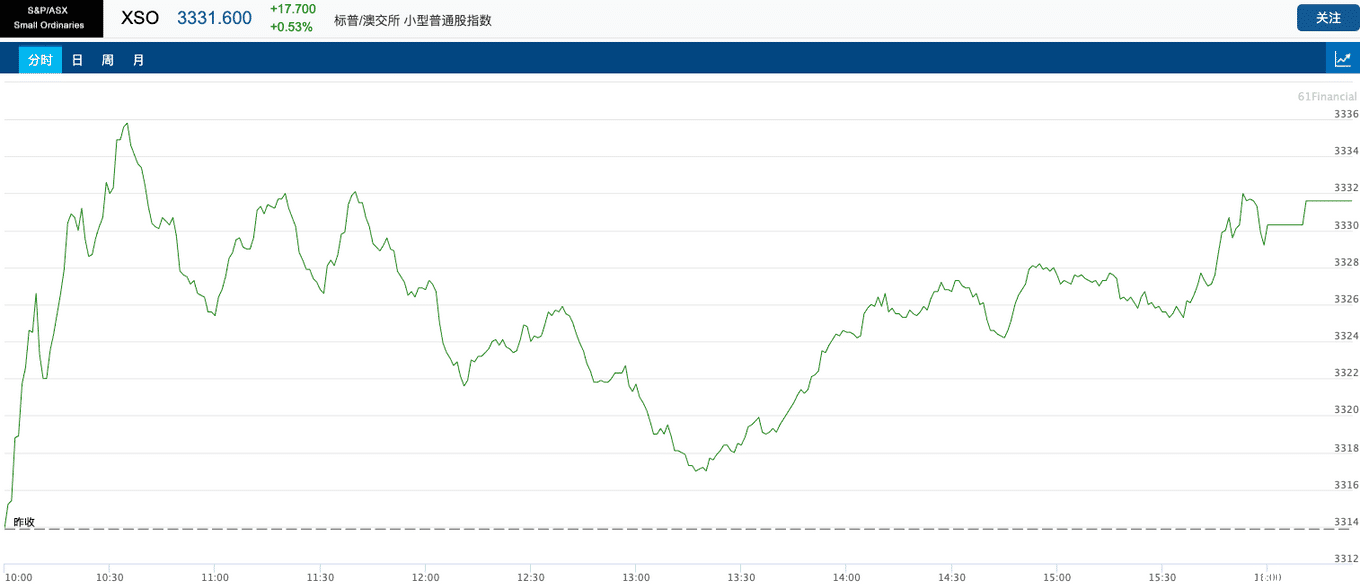Viewport: 1360px width, 587px height.
Task: Click the 12:30 time axis label
Action: (531, 577)
